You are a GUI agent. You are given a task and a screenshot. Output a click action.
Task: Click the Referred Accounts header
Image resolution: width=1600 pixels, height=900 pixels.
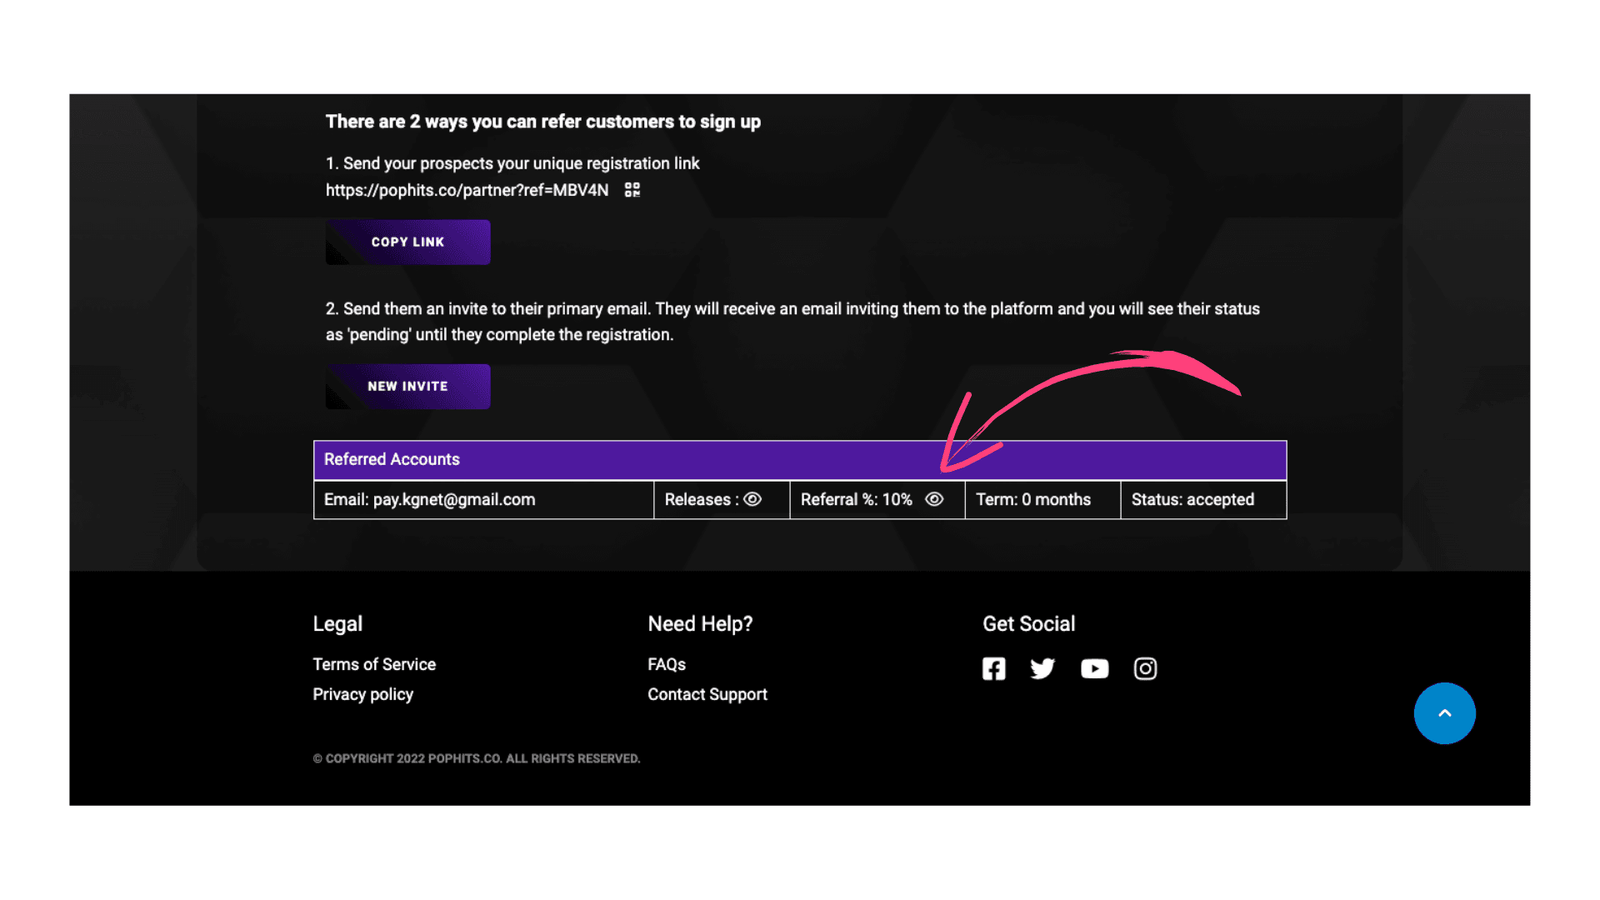[x=800, y=460]
